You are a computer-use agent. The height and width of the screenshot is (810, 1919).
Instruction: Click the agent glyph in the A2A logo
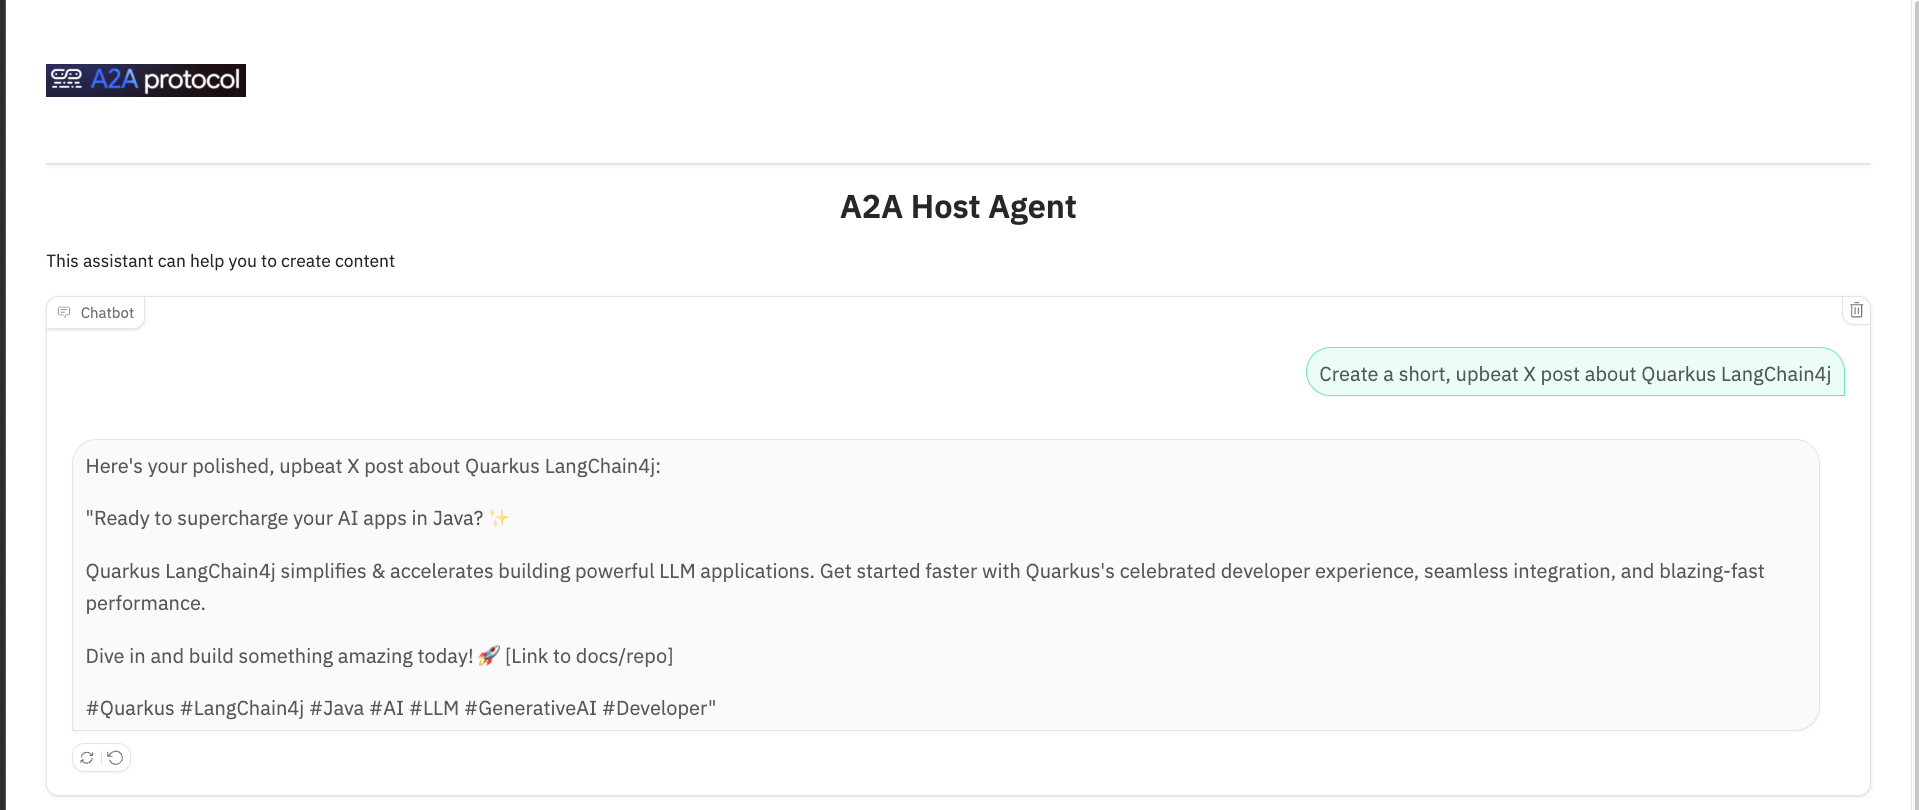click(67, 79)
